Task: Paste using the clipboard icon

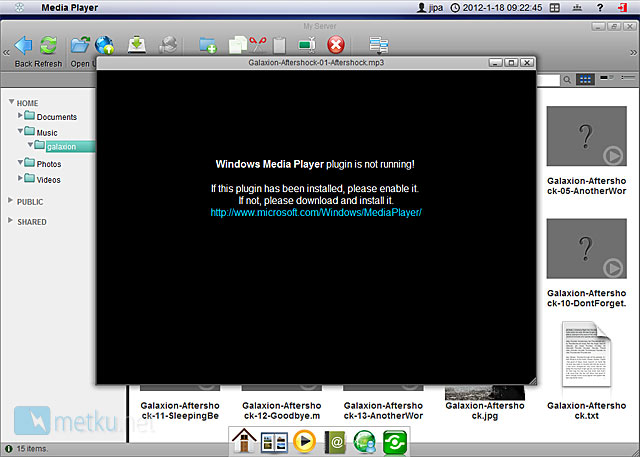Action: [x=280, y=45]
